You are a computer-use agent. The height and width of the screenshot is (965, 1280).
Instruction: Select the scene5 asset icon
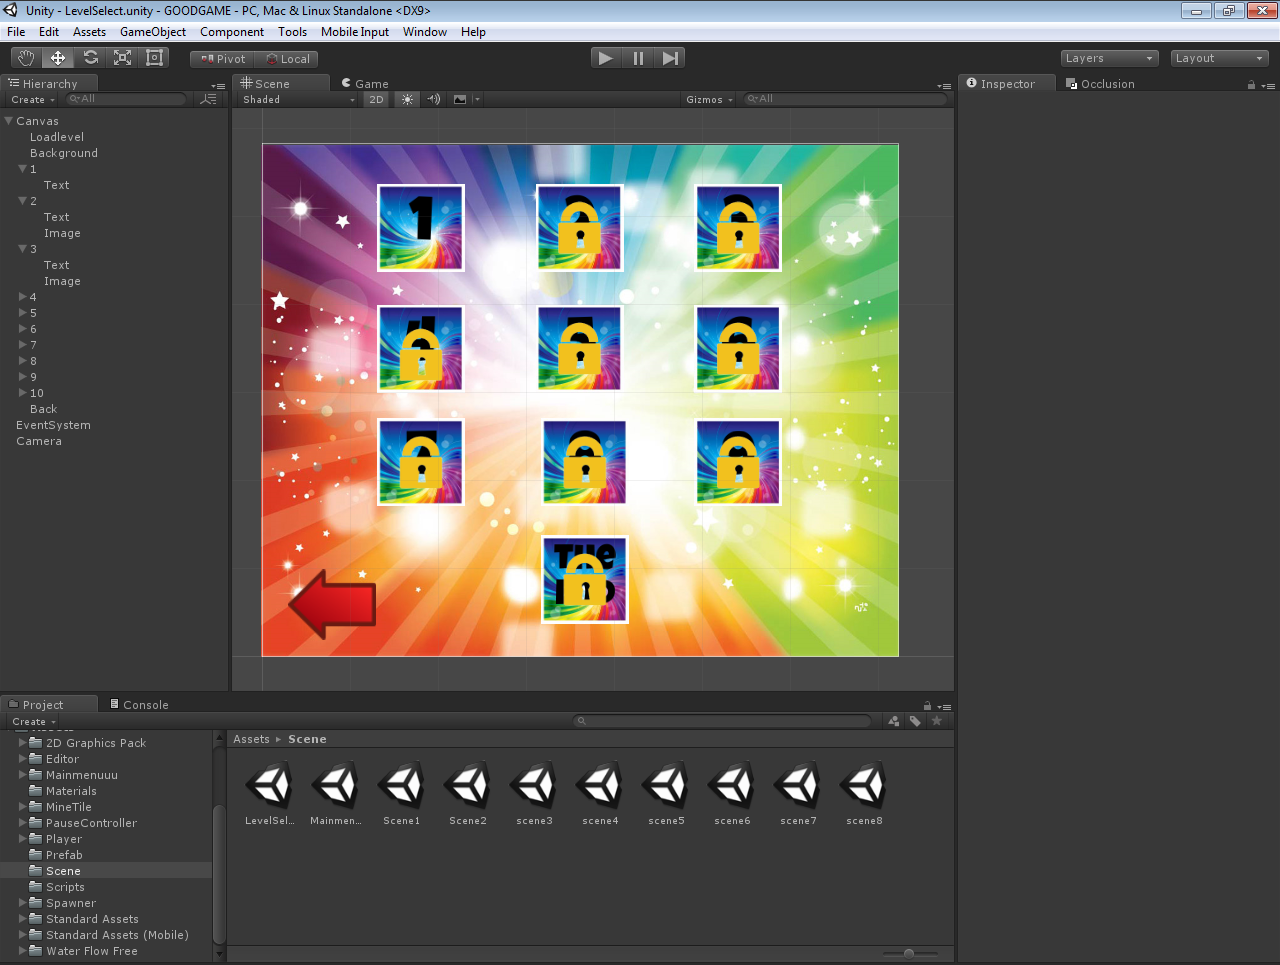click(666, 786)
